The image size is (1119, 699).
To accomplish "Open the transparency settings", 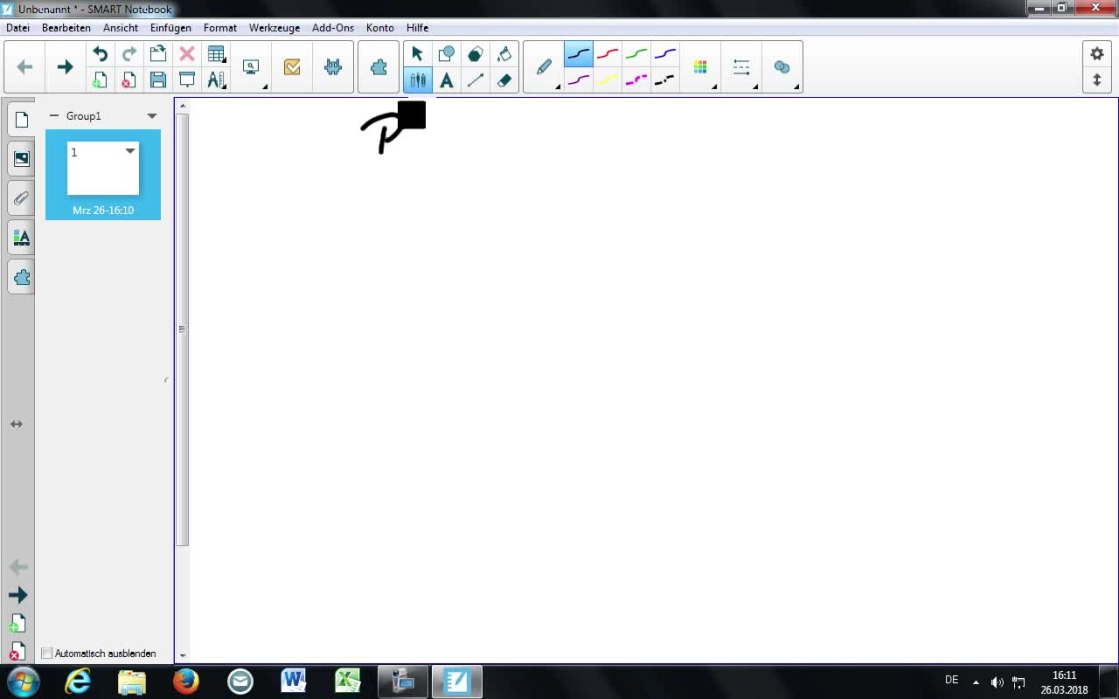I will point(782,67).
